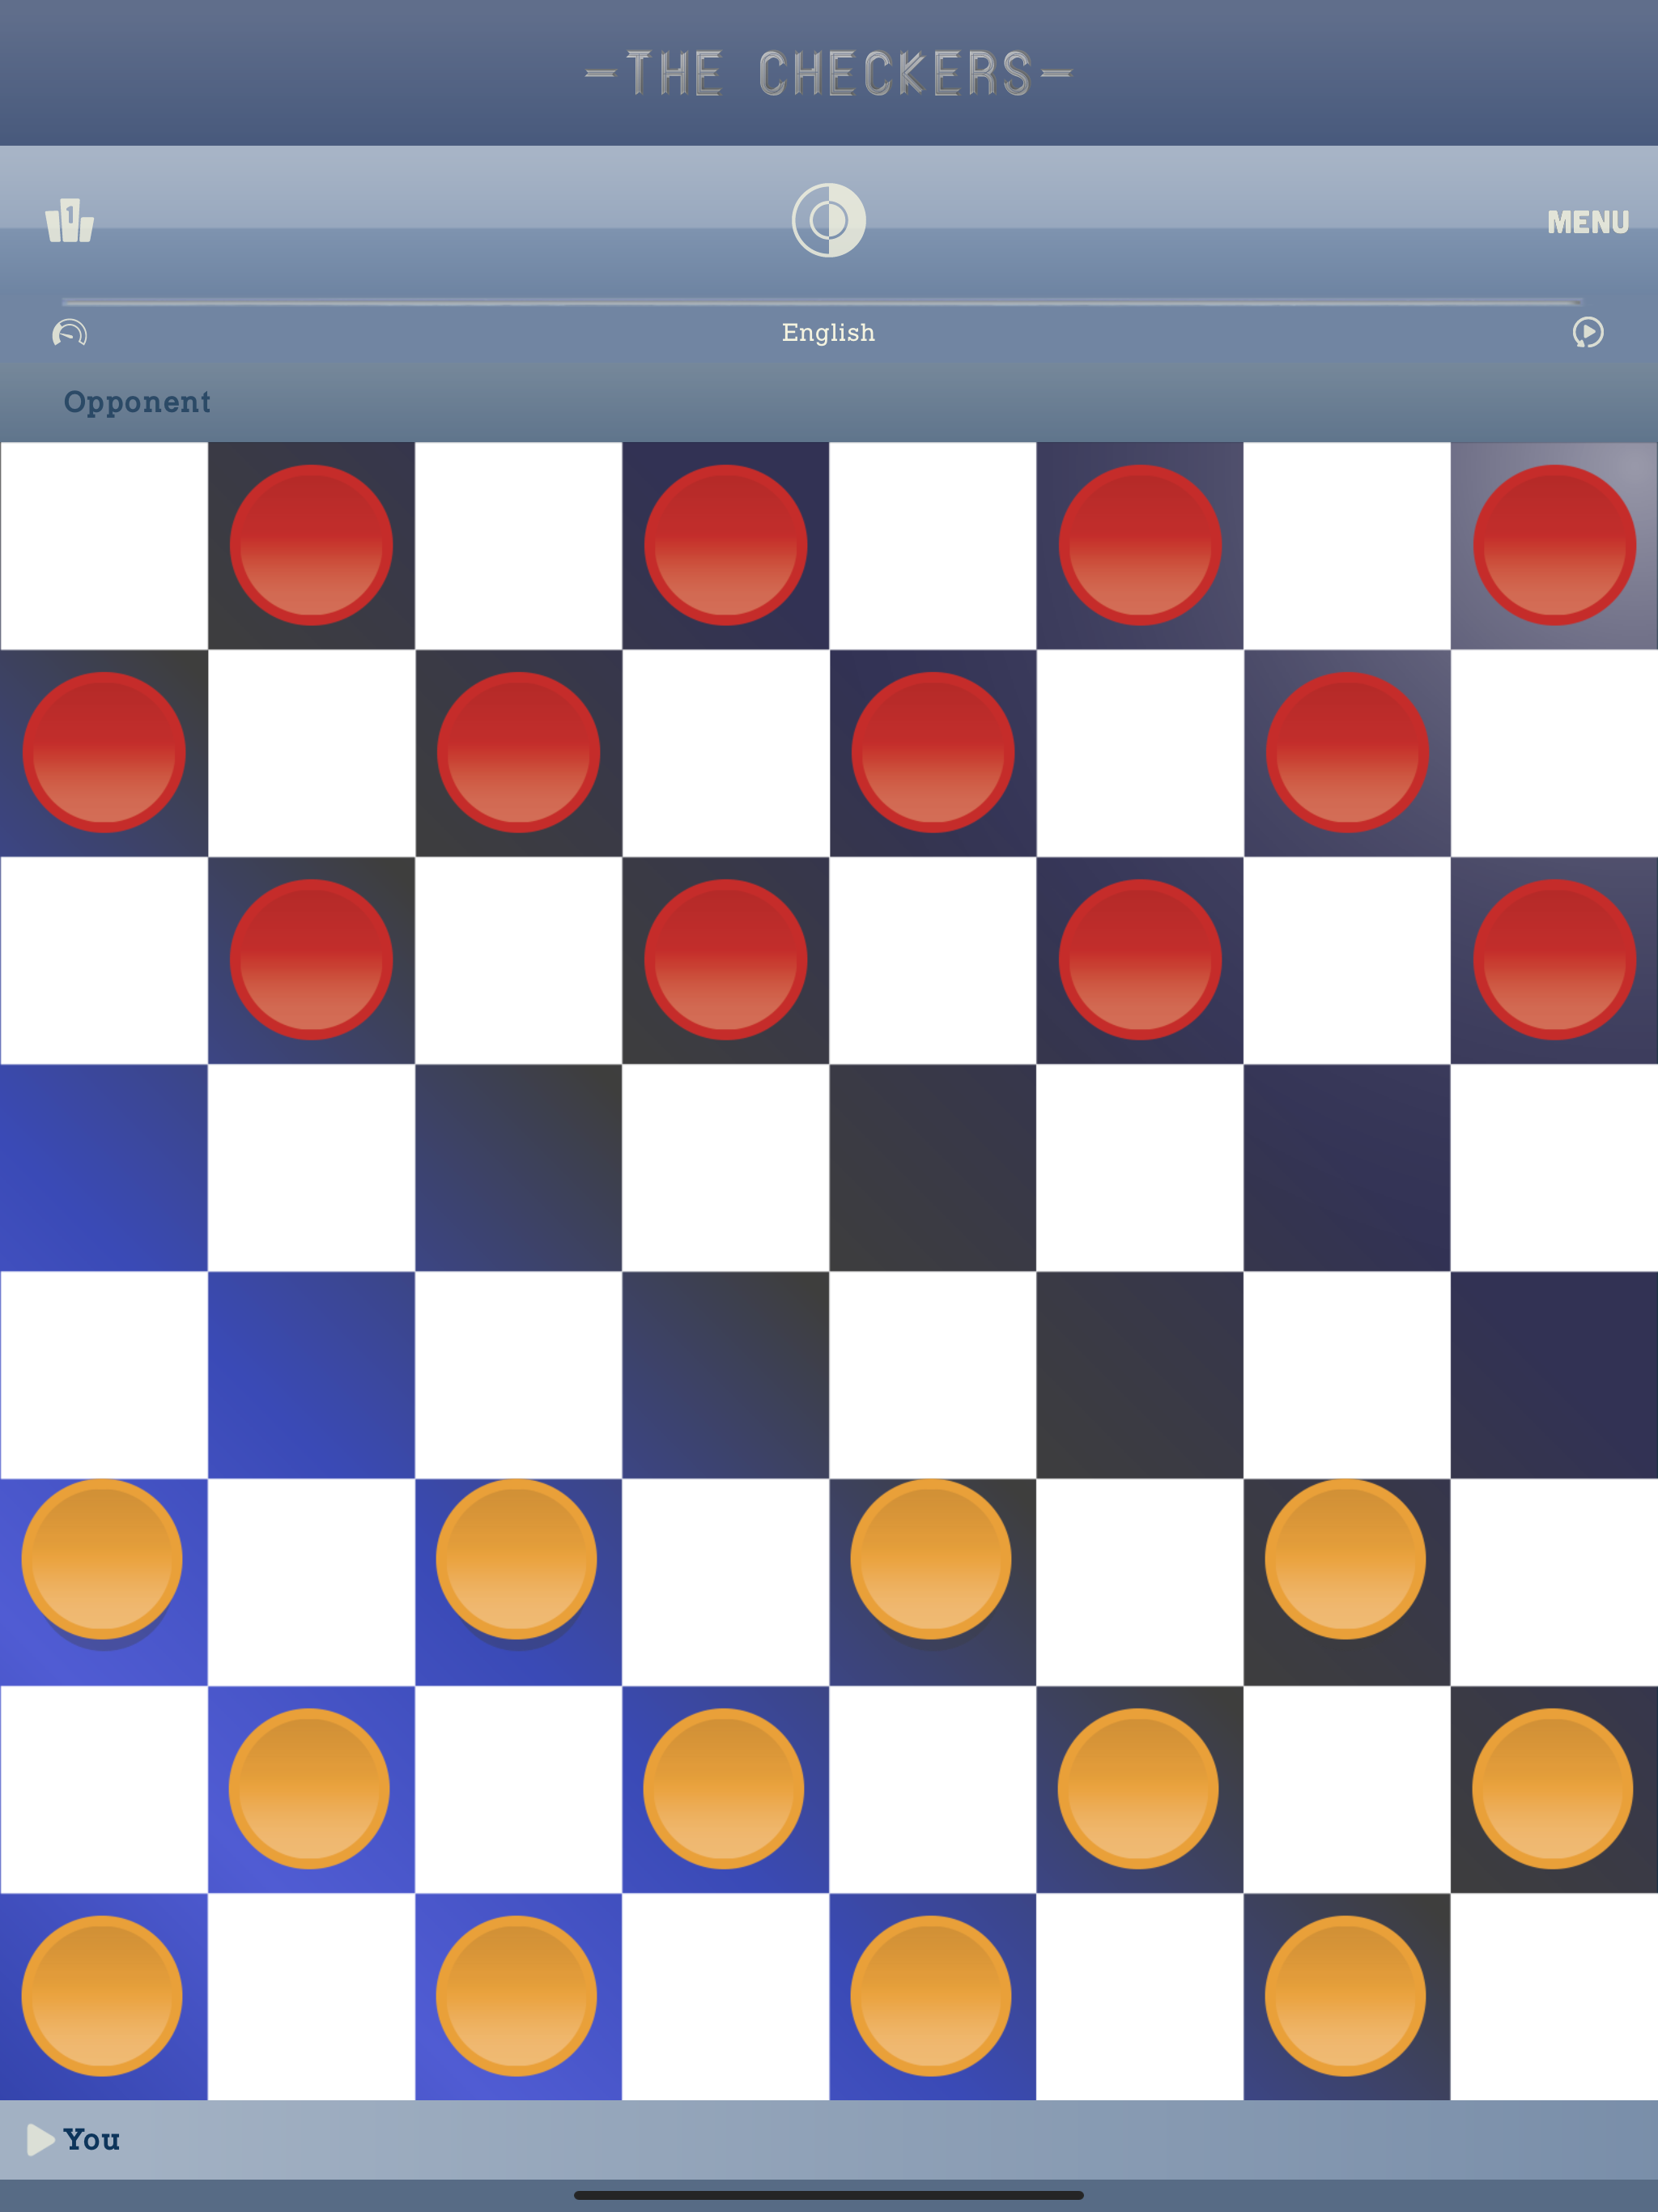This screenshot has height=2212, width=1658.
Task: Click red piece in second row, fifth column
Action: [933, 752]
